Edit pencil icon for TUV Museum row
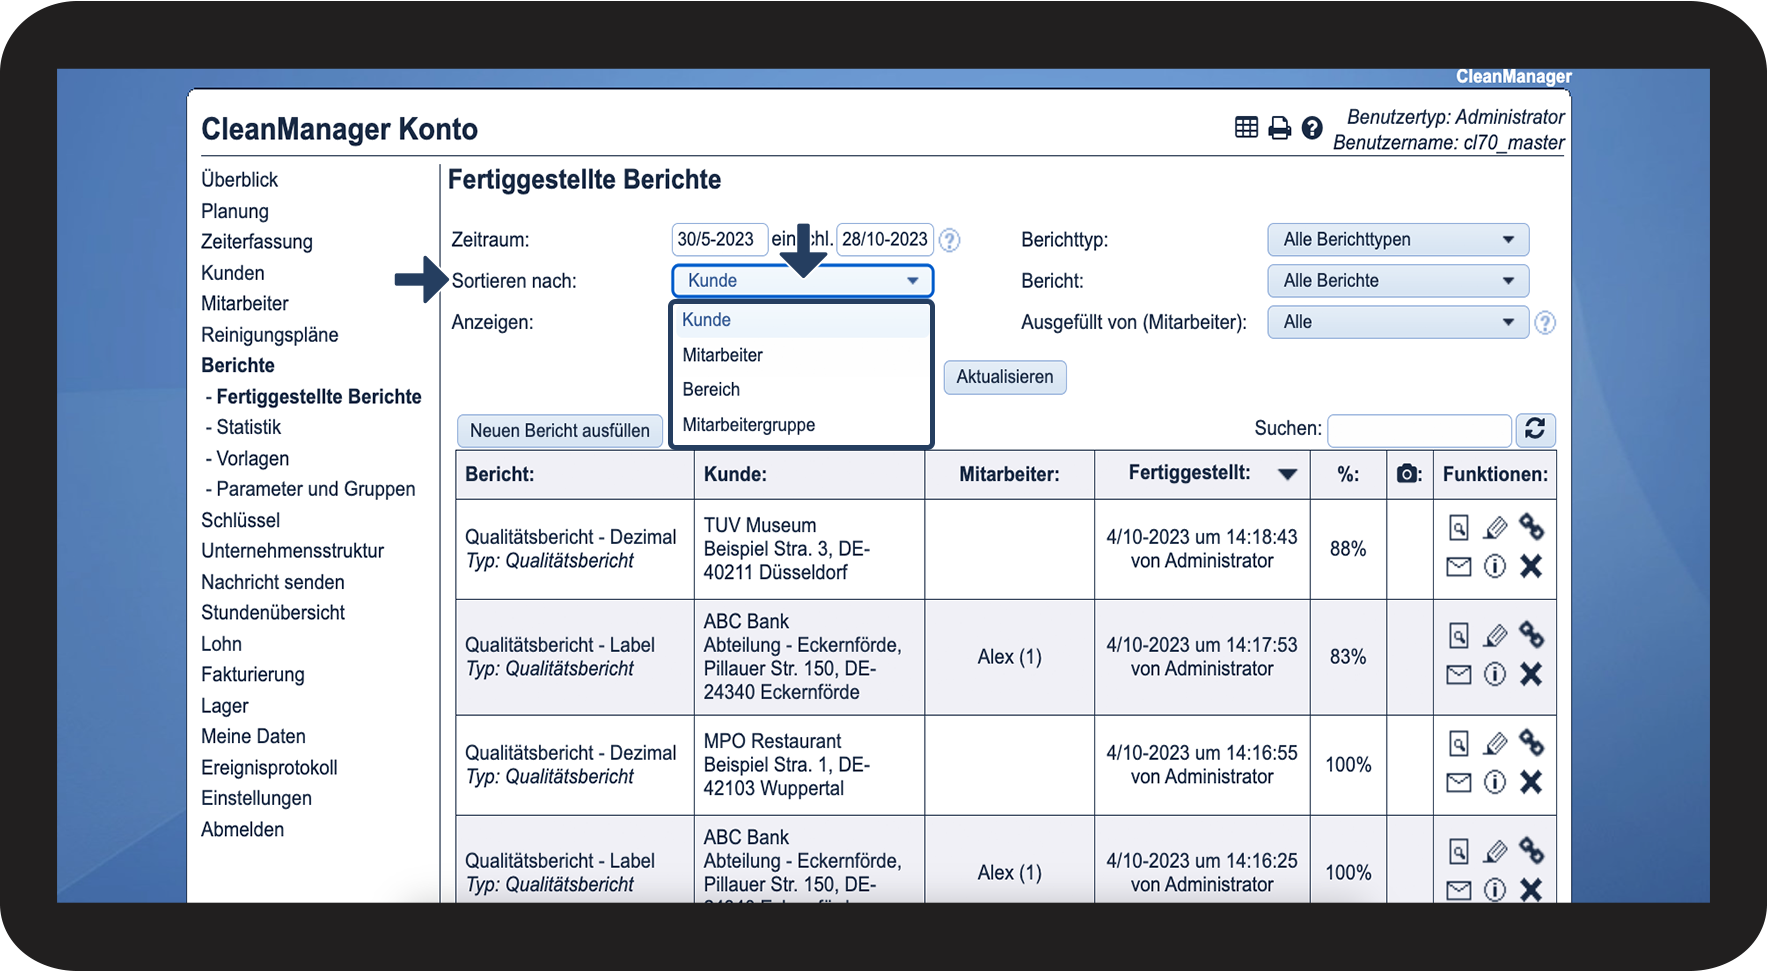Image resolution: width=1767 pixels, height=971 pixels. 1495,527
